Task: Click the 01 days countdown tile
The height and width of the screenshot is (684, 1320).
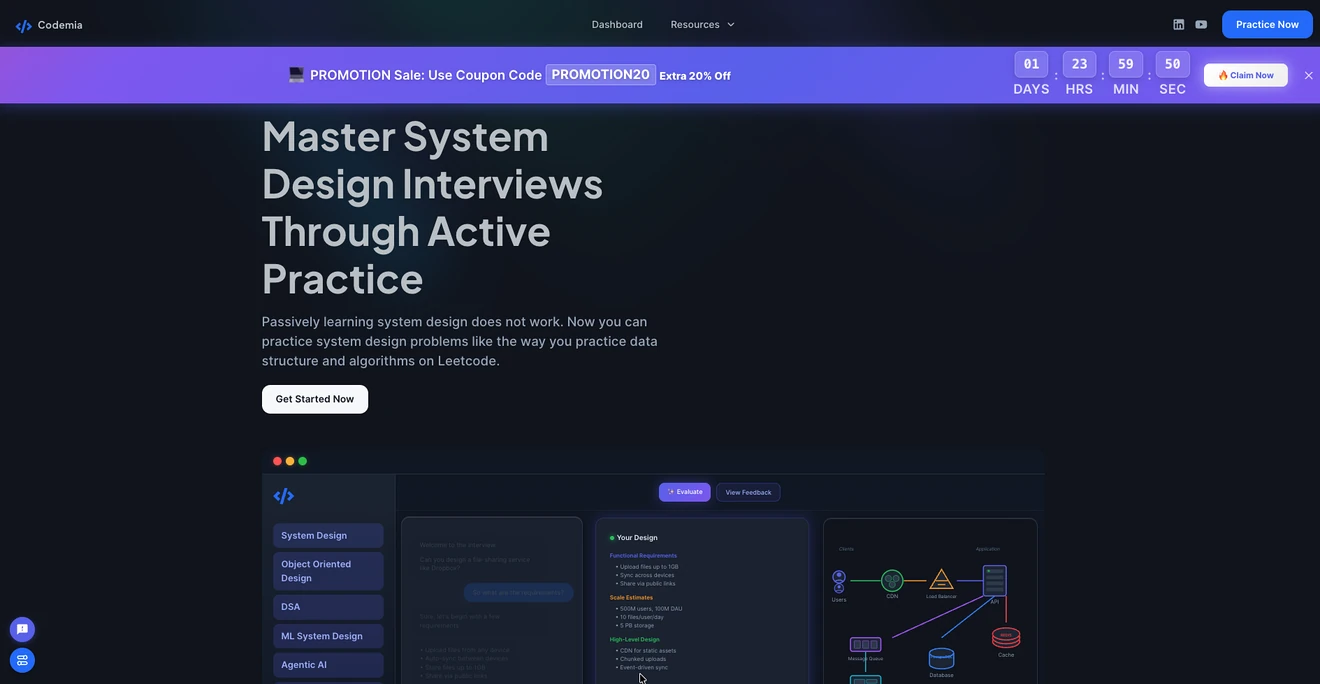Action: point(1031,64)
